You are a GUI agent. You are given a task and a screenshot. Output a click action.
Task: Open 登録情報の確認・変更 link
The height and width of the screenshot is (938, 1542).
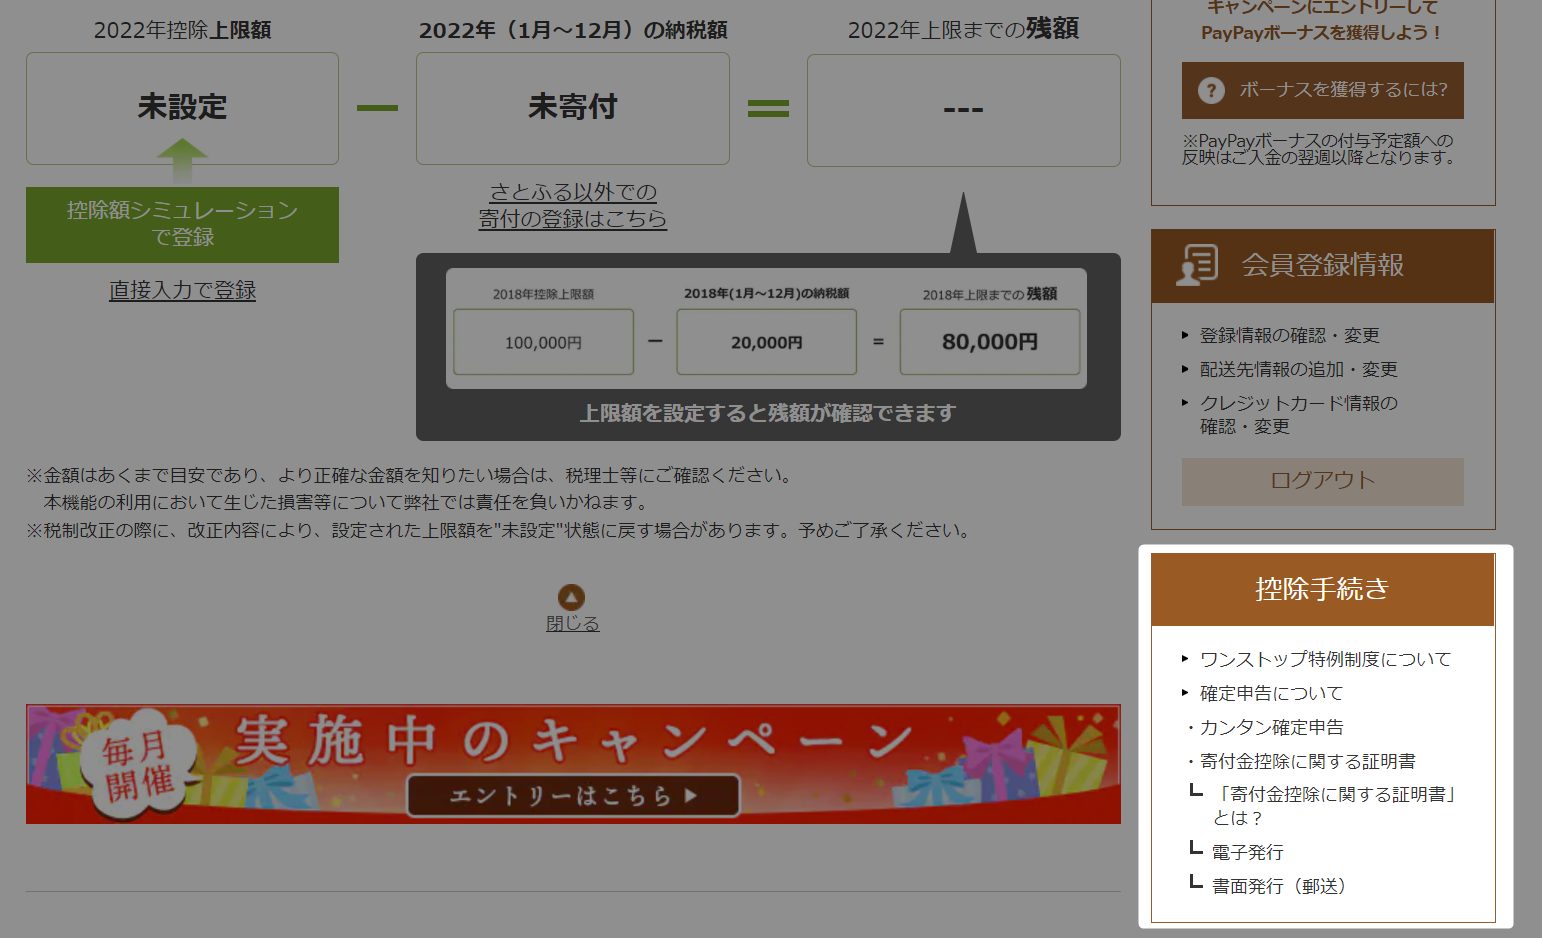click(1289, 335)
